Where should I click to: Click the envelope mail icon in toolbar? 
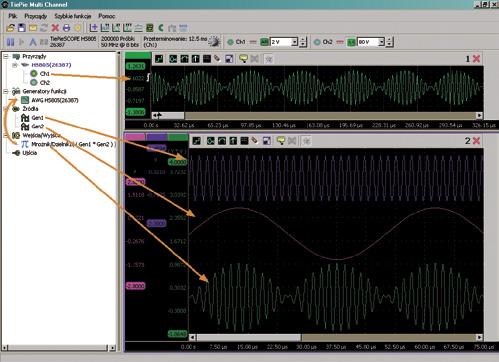pyautogui.click(x=33, y=28)
